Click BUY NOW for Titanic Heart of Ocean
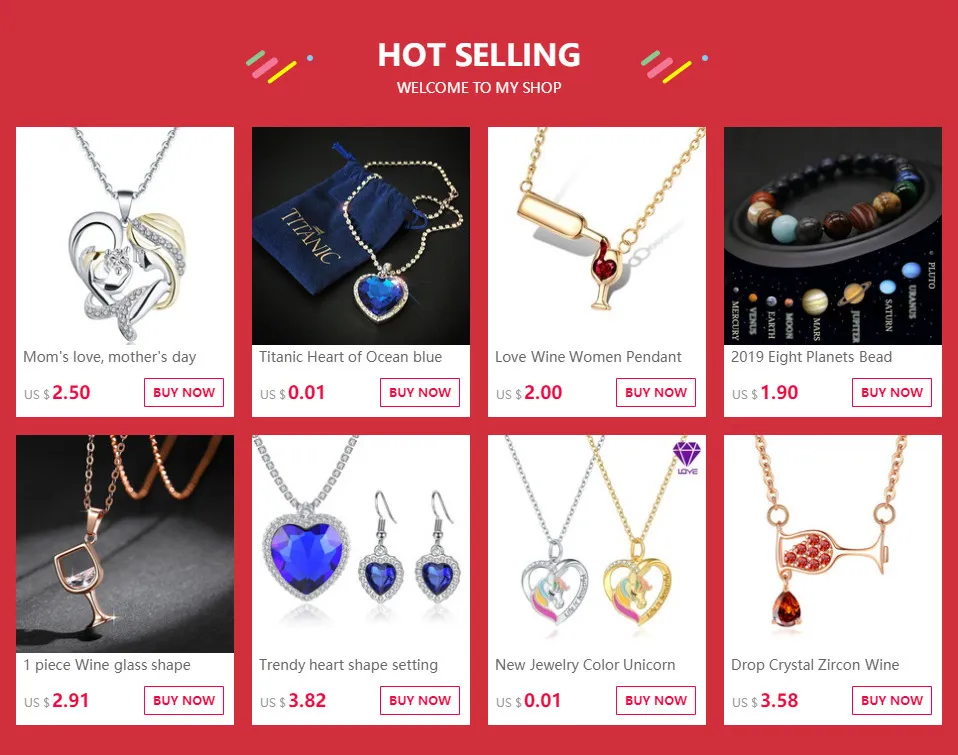The height and width of the screenshot is (755, 958). click(x=420, y=392)
